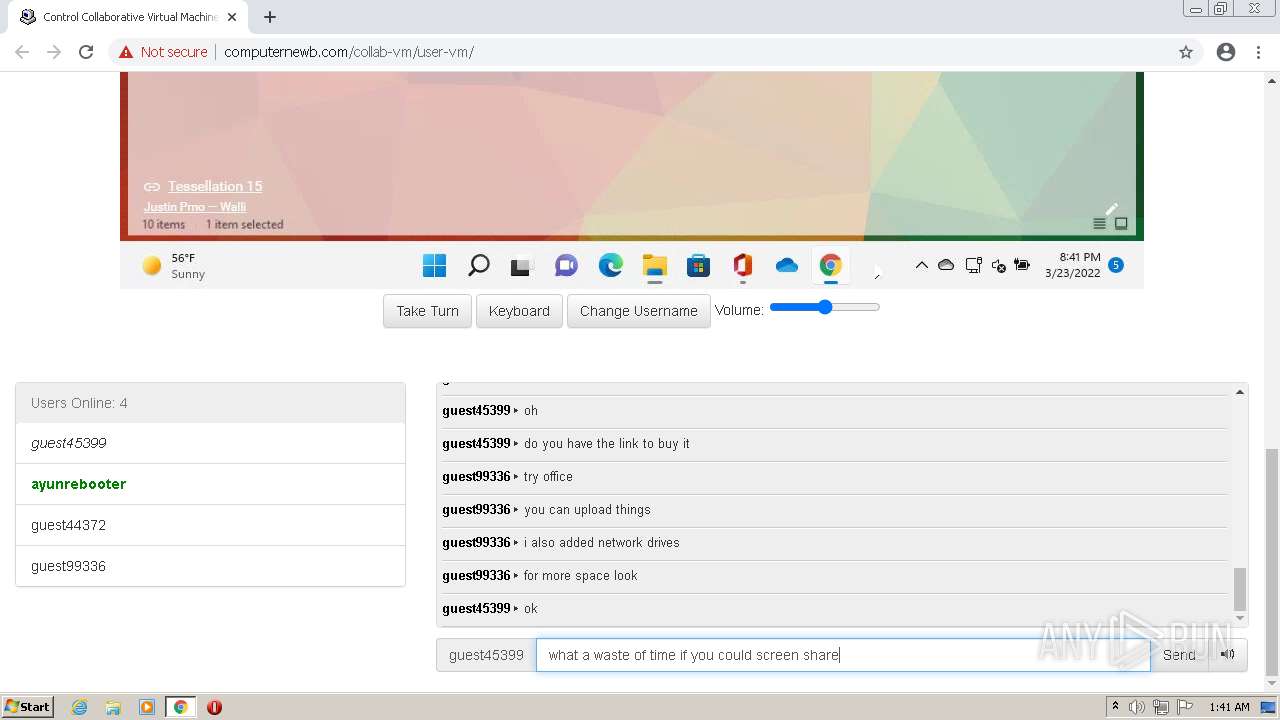Open the on-screen Keyboard
This screenshot has height=720, width=1280.
[x=519, y=311]
